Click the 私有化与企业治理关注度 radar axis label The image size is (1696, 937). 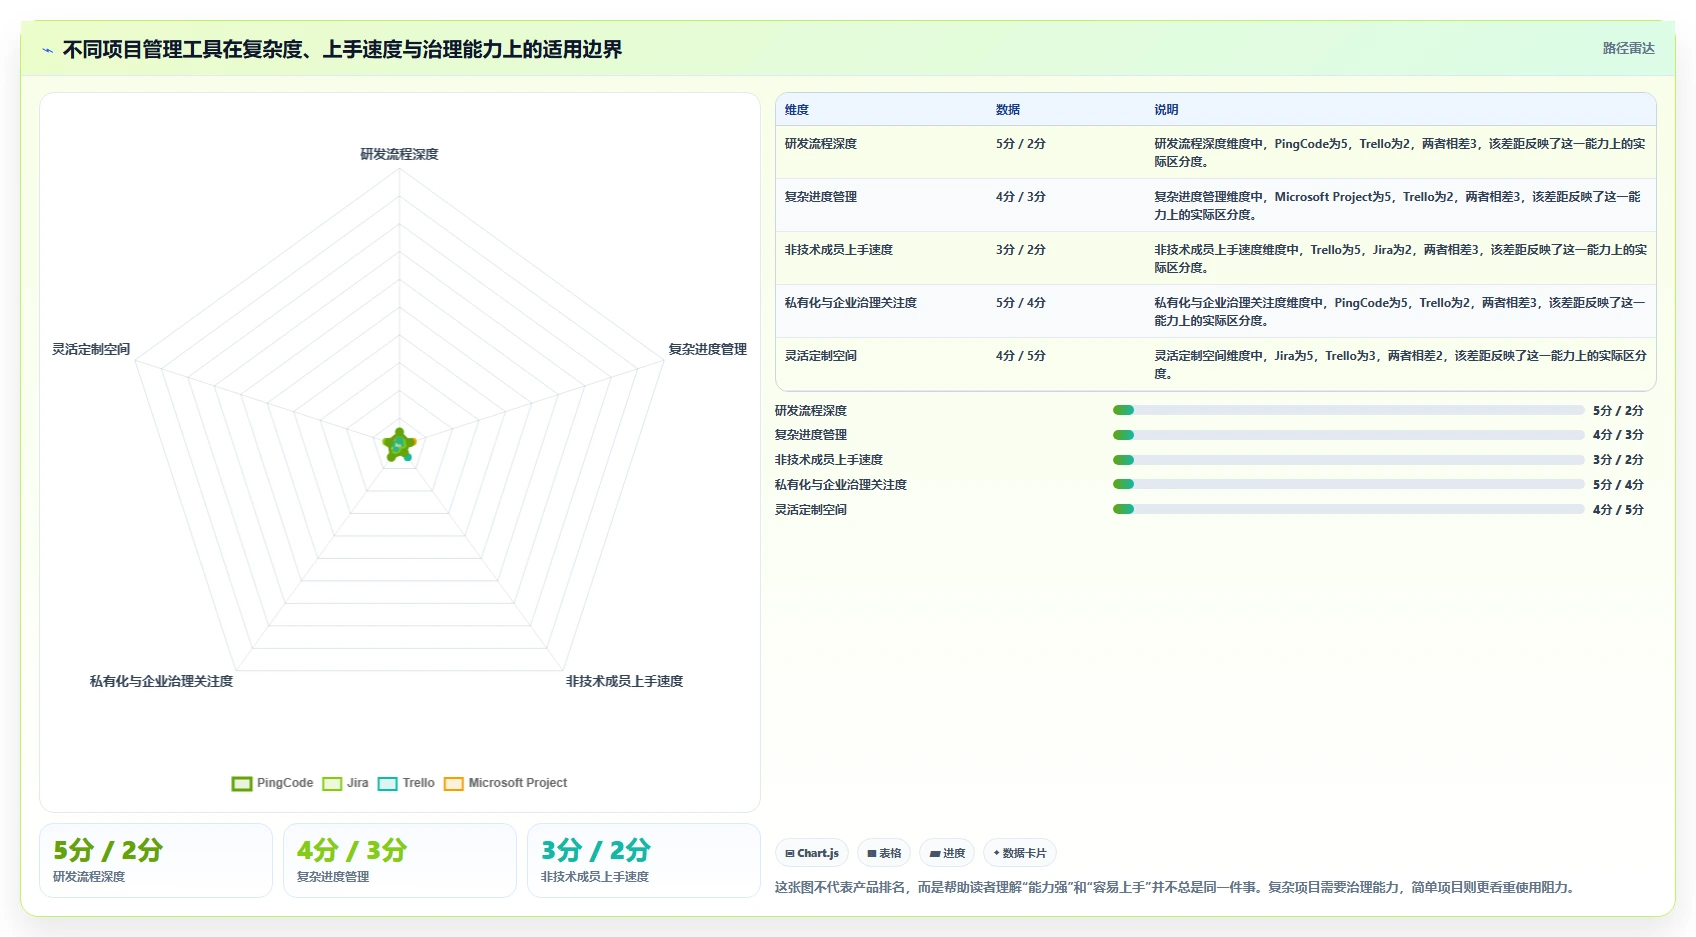pos(161,681)
